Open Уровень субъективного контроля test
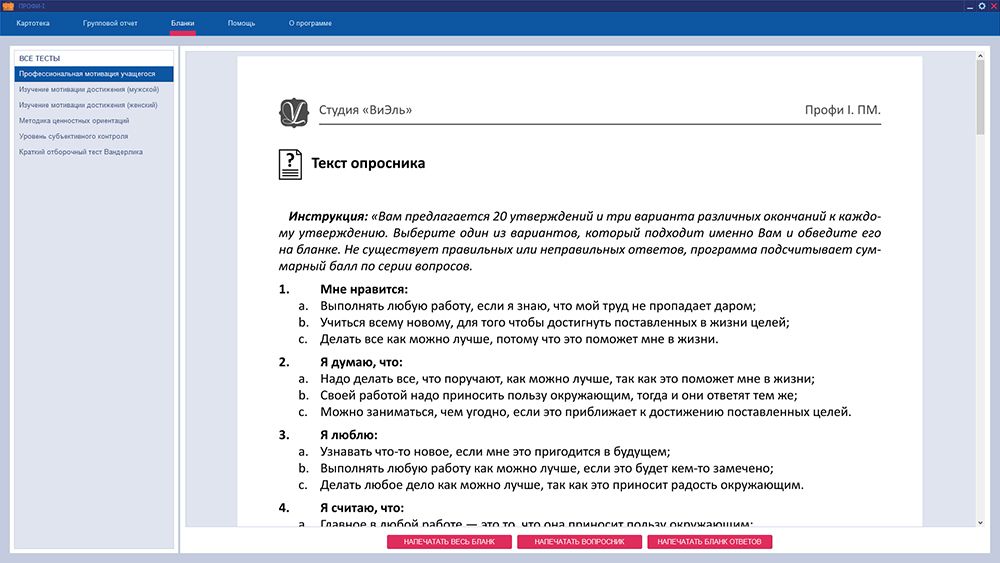The width and height of the screenshot is (1000, 563). [x=73, y=136]
